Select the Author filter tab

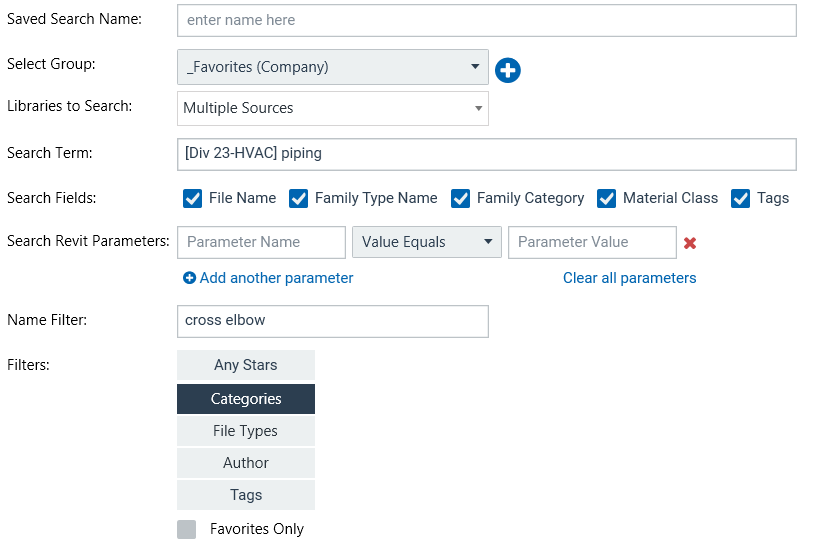coord(246,463)
